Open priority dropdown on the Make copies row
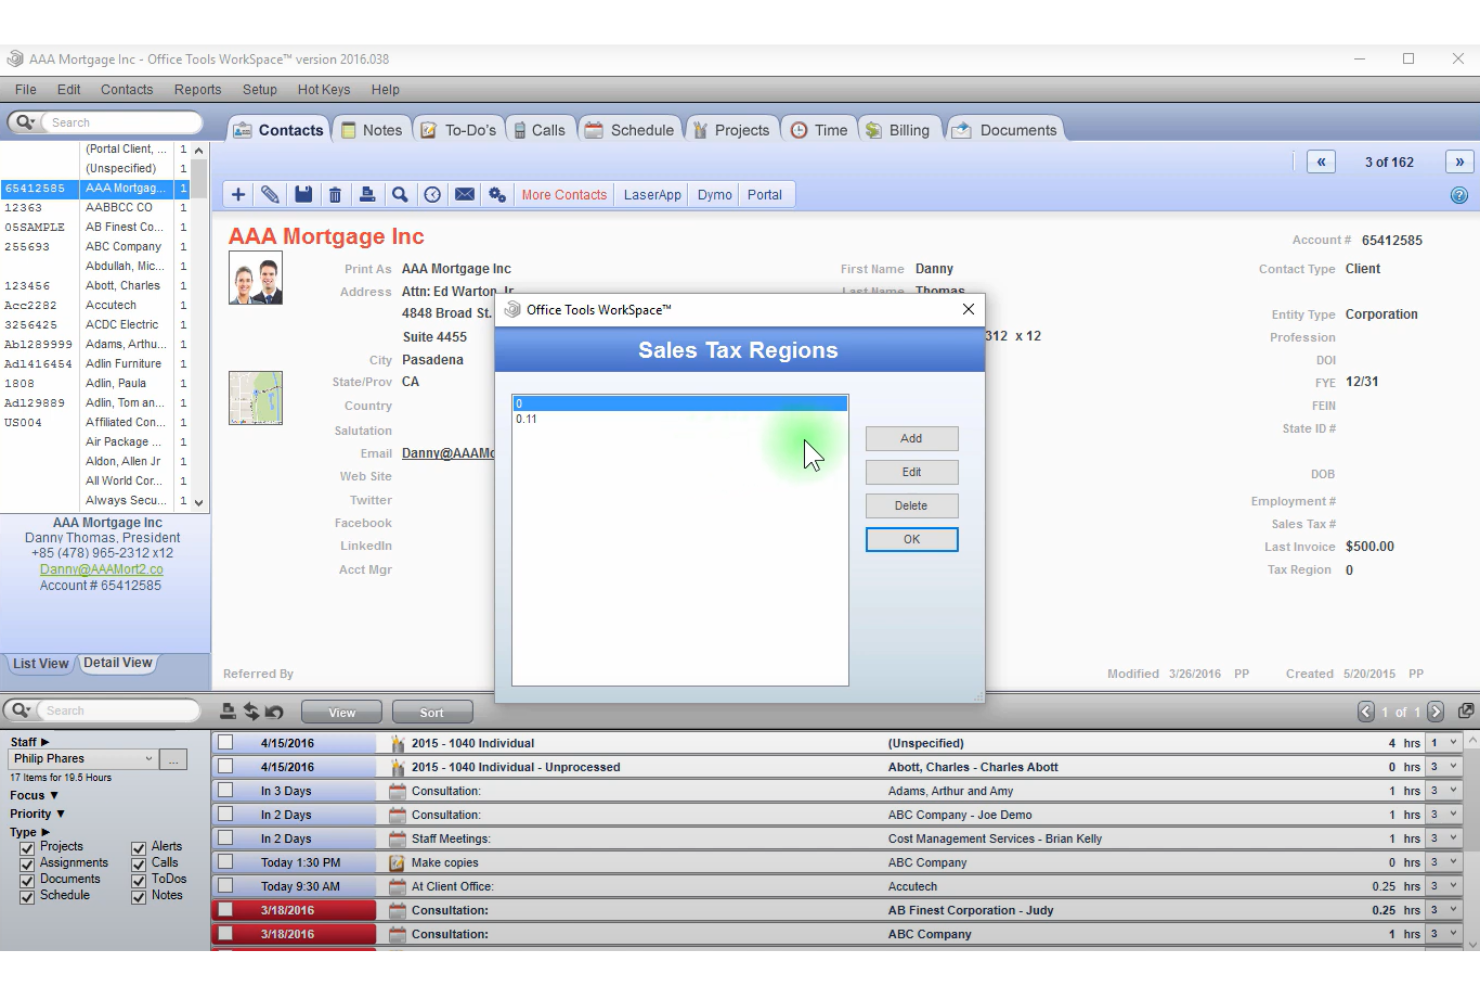 (x=1443, y=863)
